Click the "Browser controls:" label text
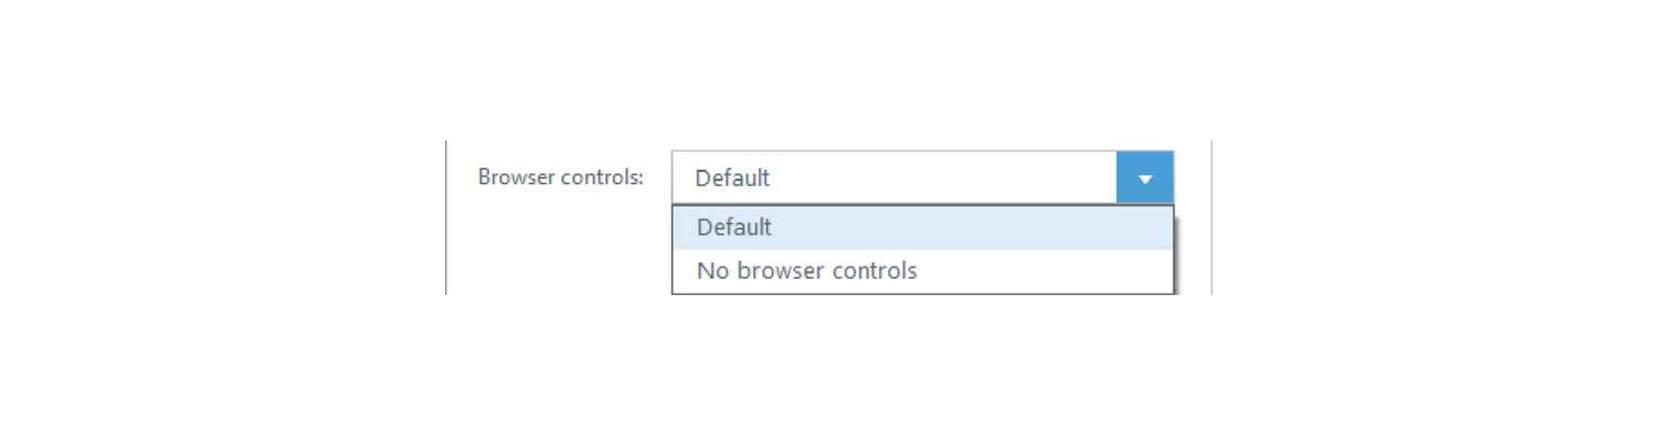This screenshot has width=1680, height=436. tap(560, 177)
